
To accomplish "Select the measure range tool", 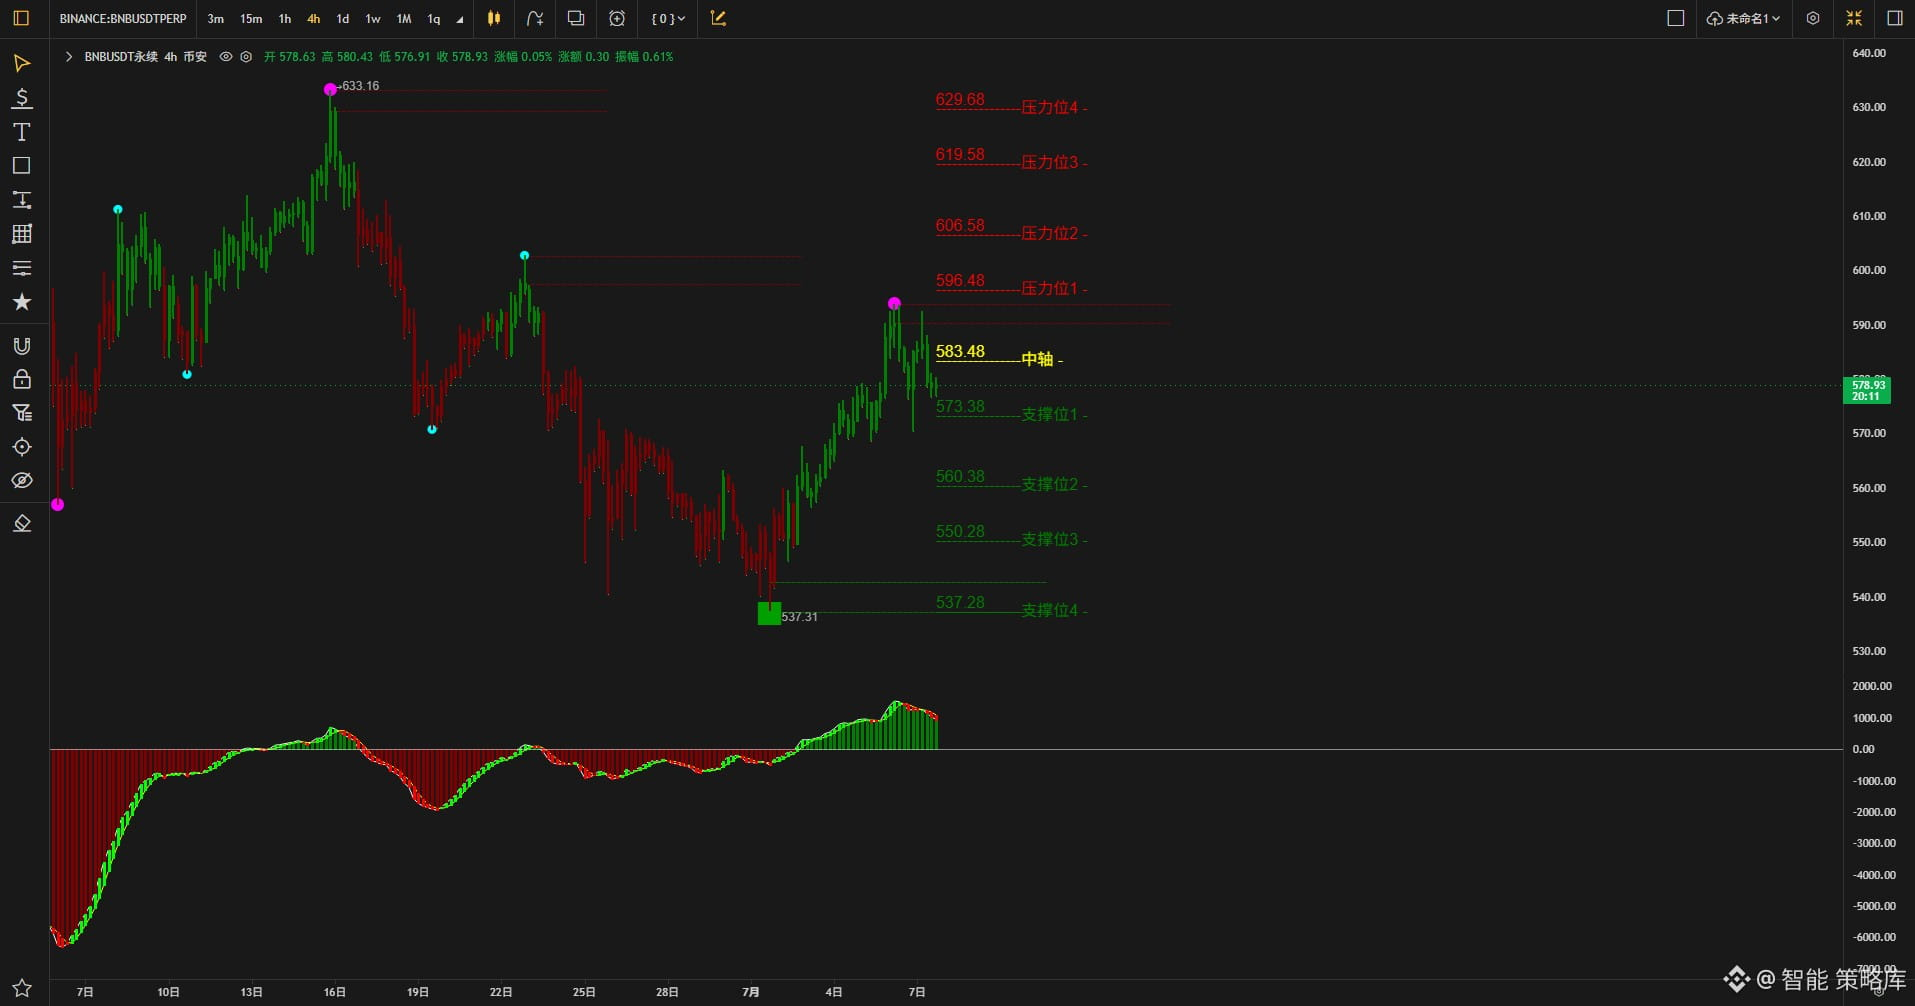I will pos(21,200).
